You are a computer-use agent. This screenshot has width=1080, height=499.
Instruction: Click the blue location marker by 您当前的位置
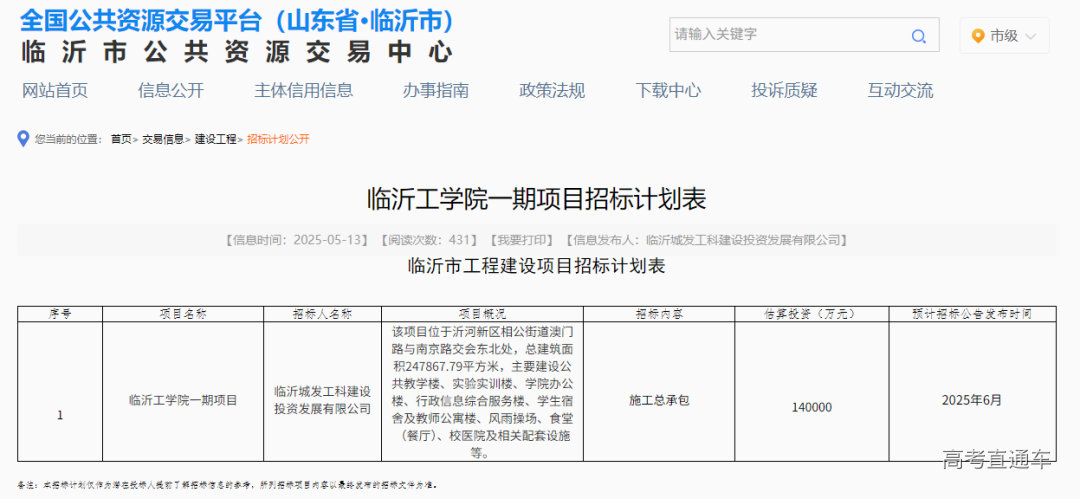[x=23, y=139]
